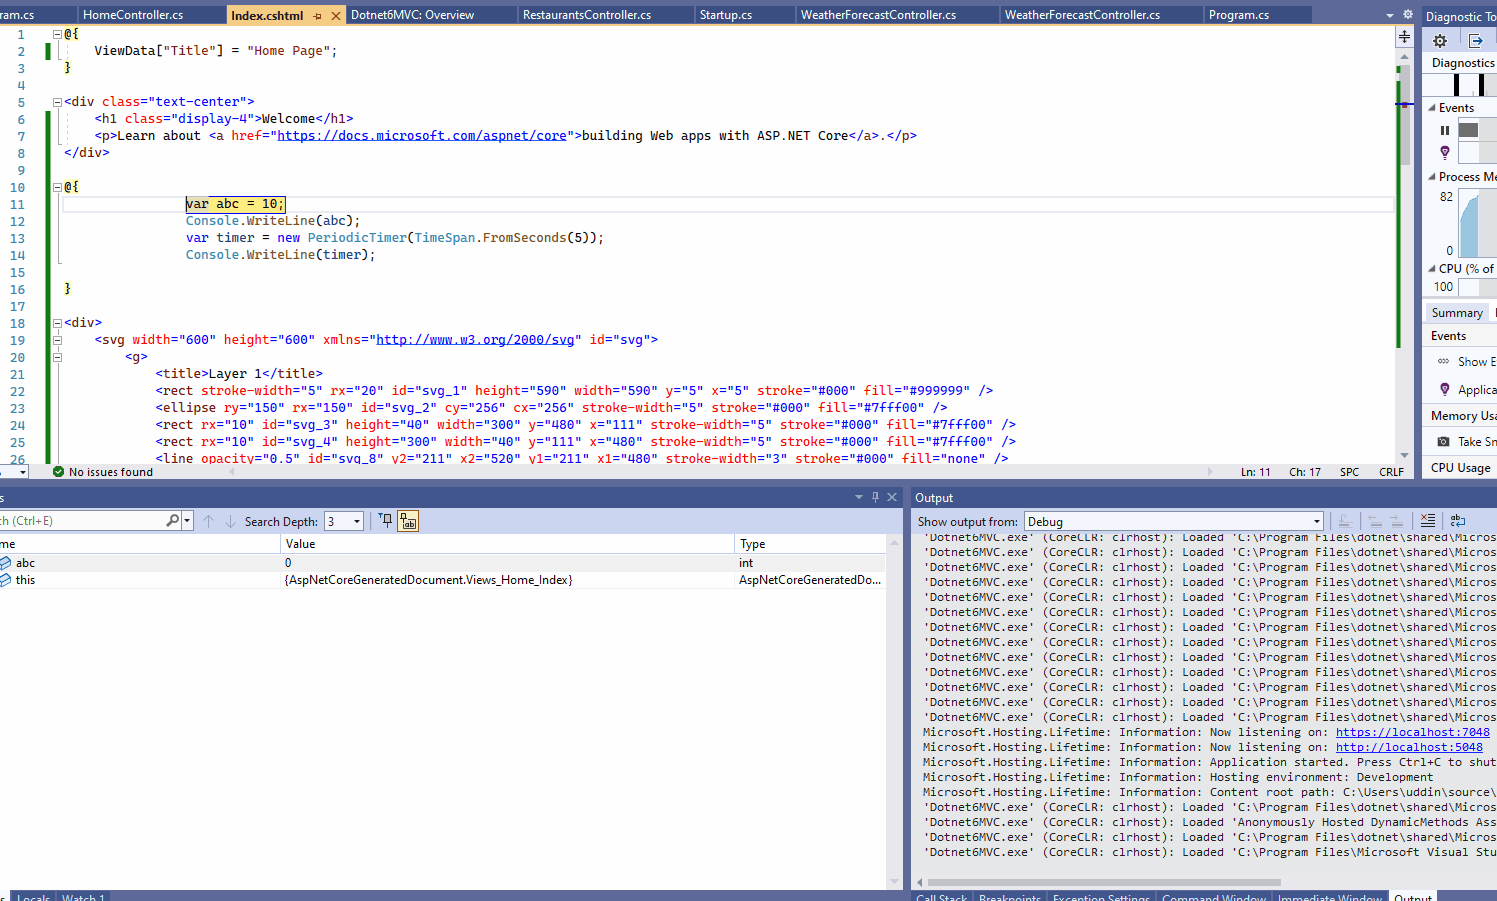Collapse the Razor code block at line 10
The width and height of the screenshot is (1497, 901).
(57, 187)
